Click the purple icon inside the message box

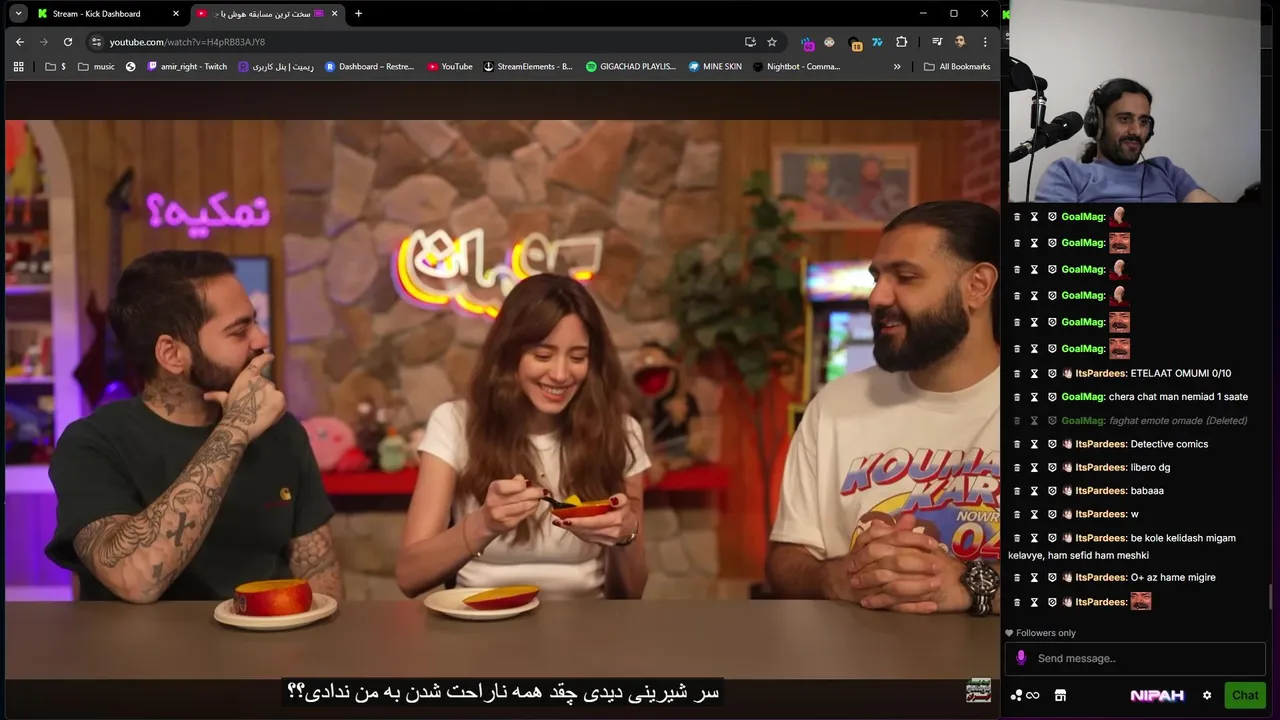click(1020, 658)
